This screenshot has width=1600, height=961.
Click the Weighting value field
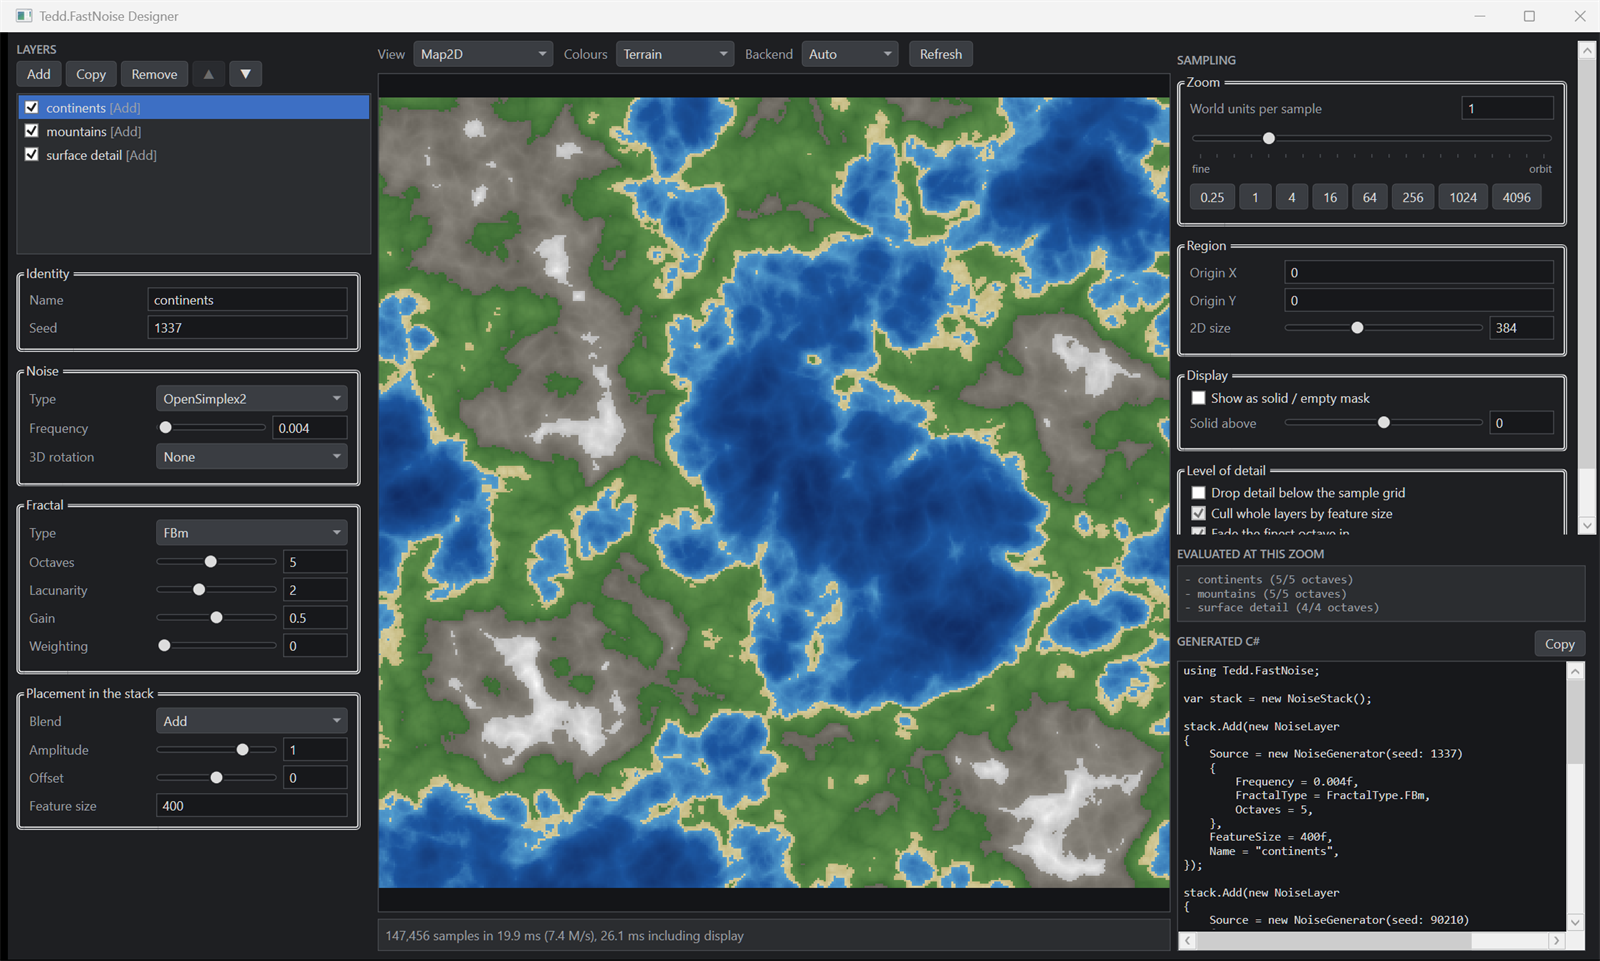coord(315,646)
